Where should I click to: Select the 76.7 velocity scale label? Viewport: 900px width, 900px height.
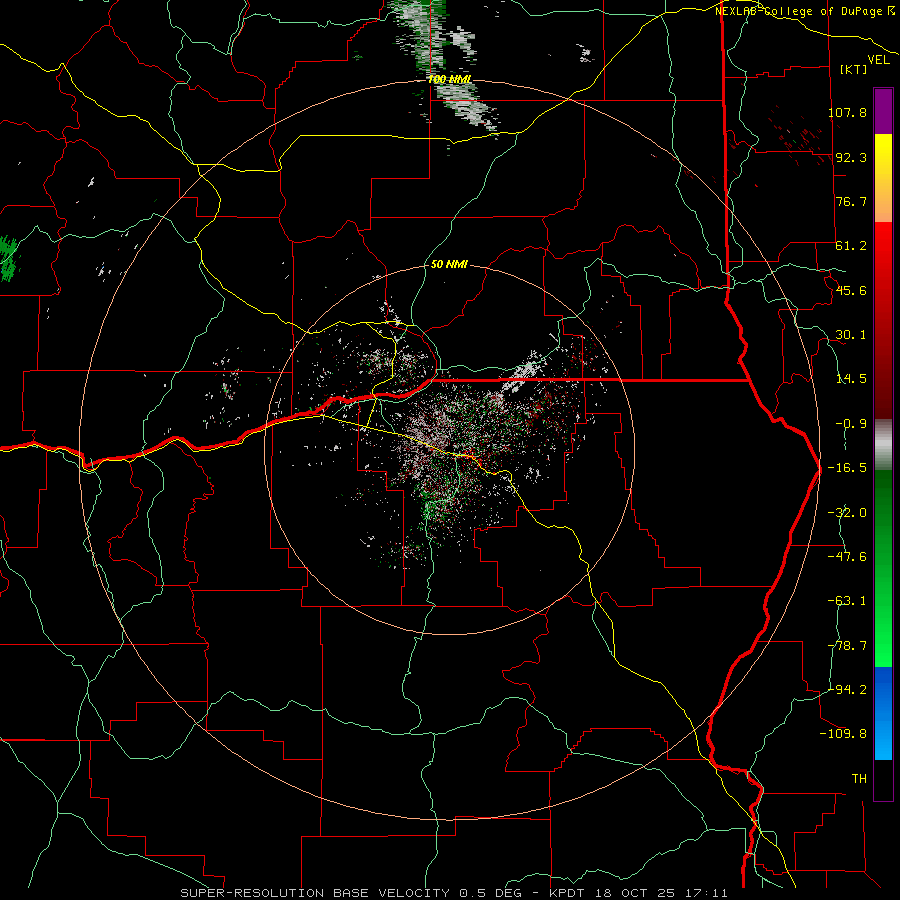click(x=851, y=201)
